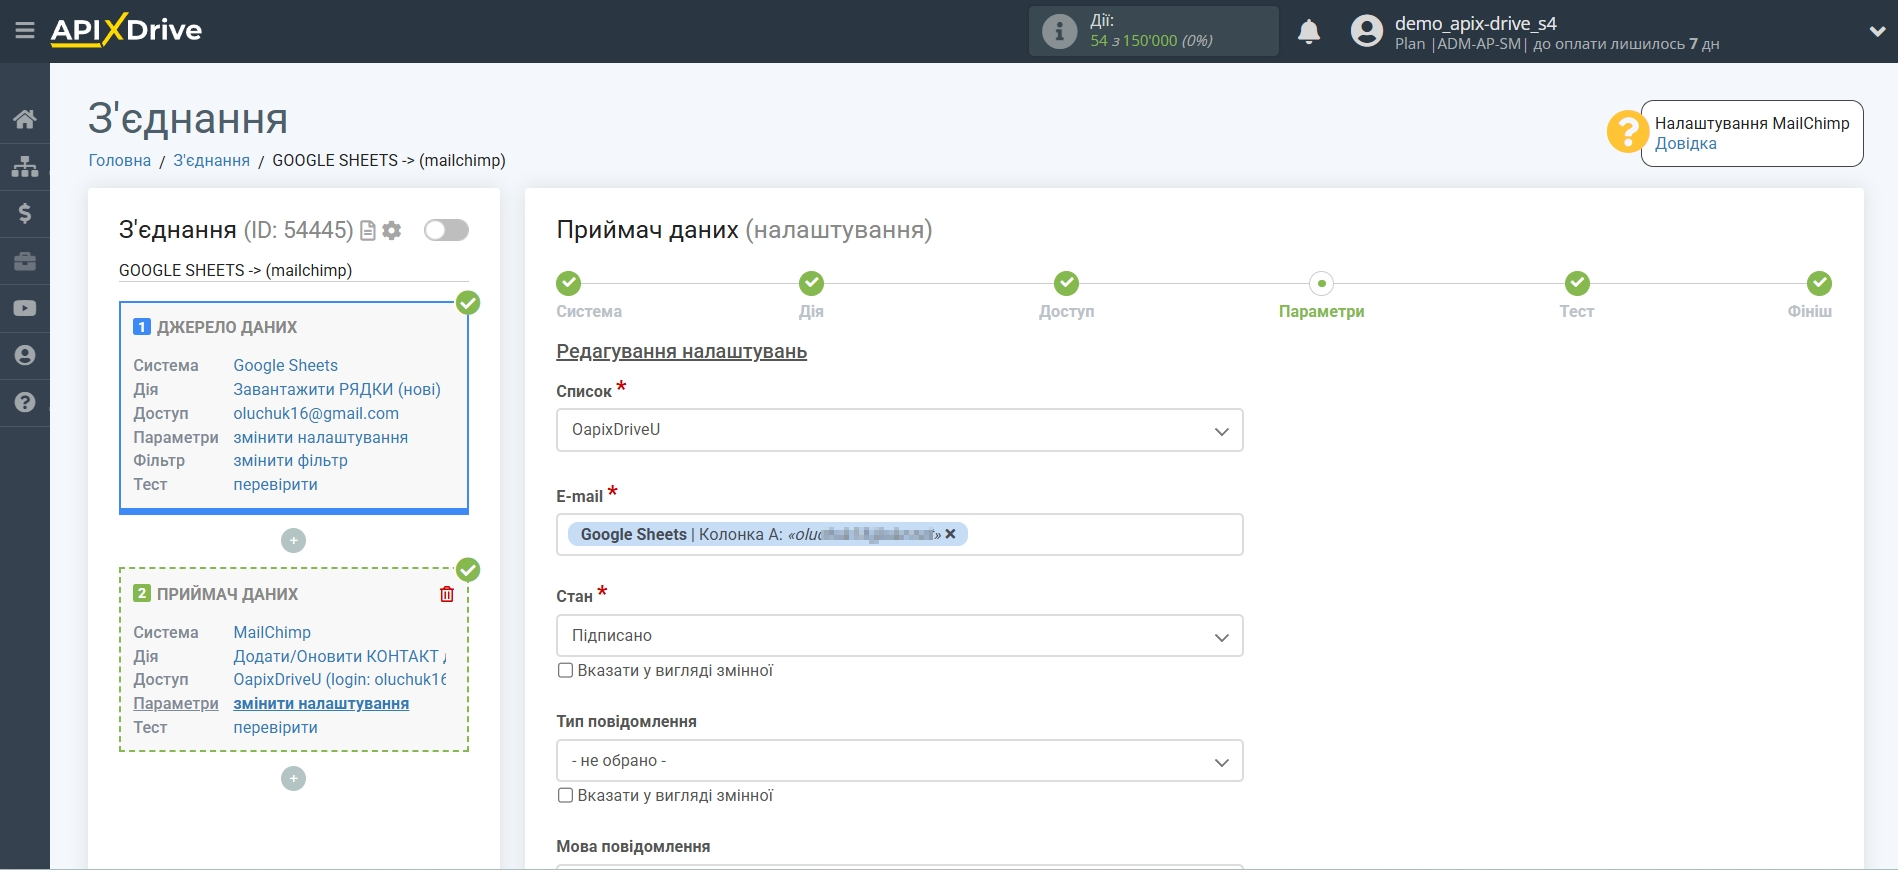Open the З'єднання breadcrumb link

[211, 160]
